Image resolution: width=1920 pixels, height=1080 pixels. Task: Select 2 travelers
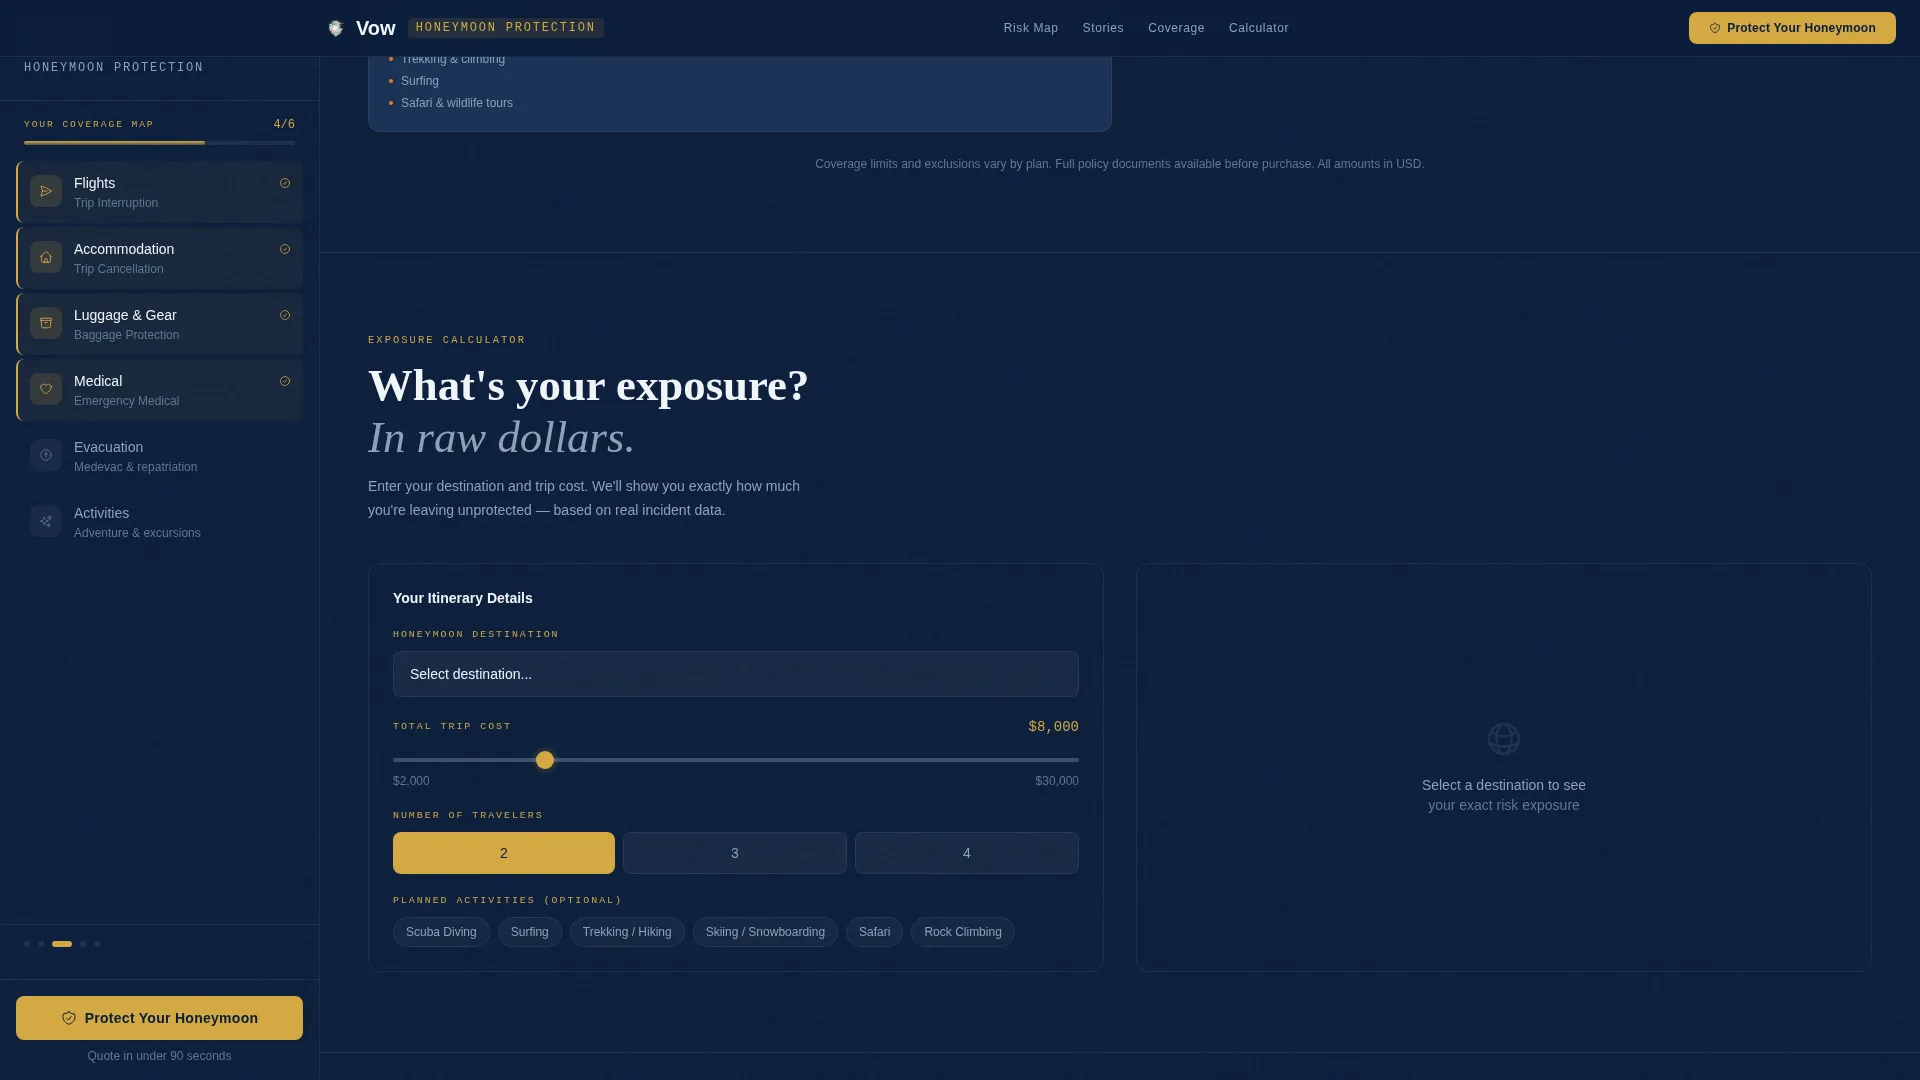[504, 853]
